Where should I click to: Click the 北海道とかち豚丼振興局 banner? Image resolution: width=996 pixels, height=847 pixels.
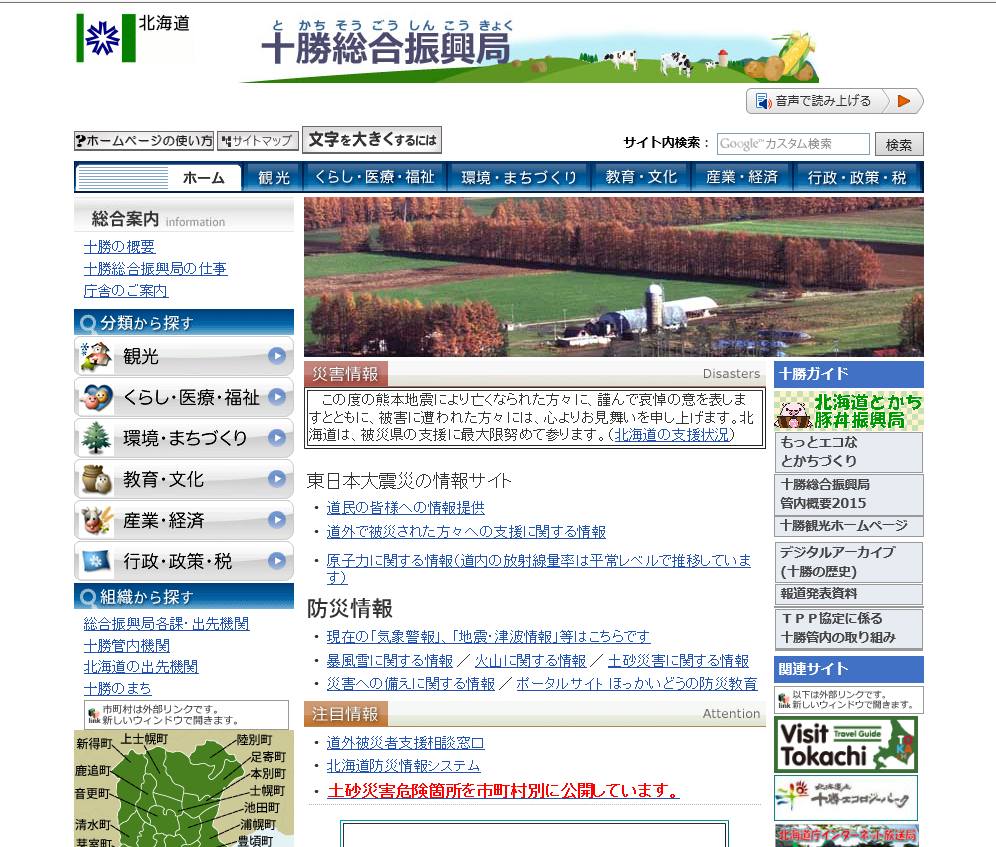tap(849, 411)
